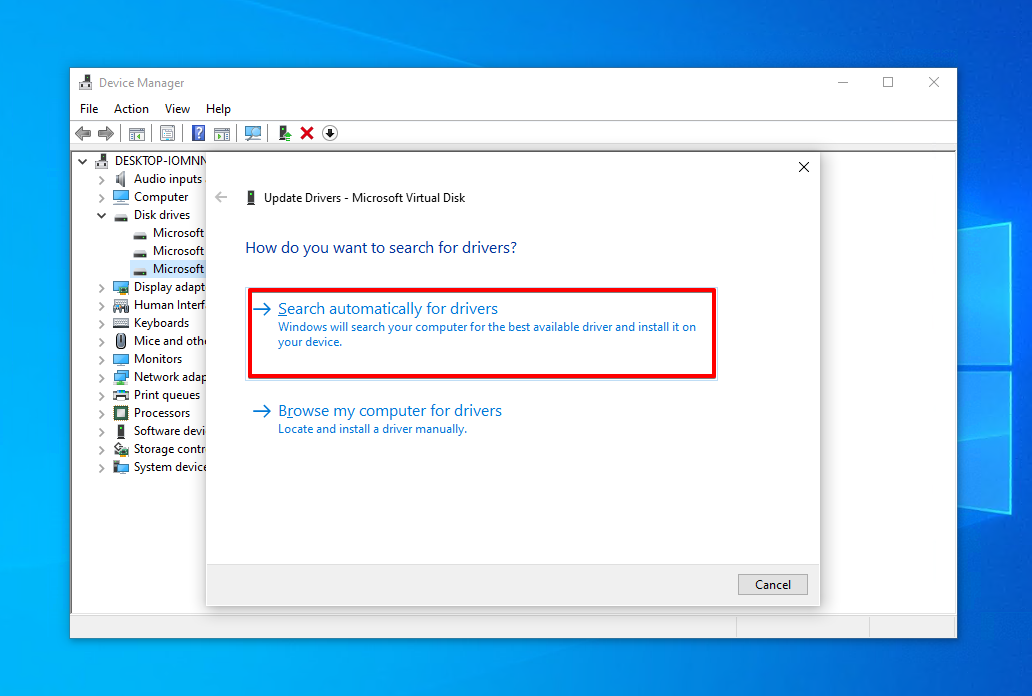Screen dimensions: 1032x696
Task: Expand the Print queues category
Action: [x=101, y=396]
